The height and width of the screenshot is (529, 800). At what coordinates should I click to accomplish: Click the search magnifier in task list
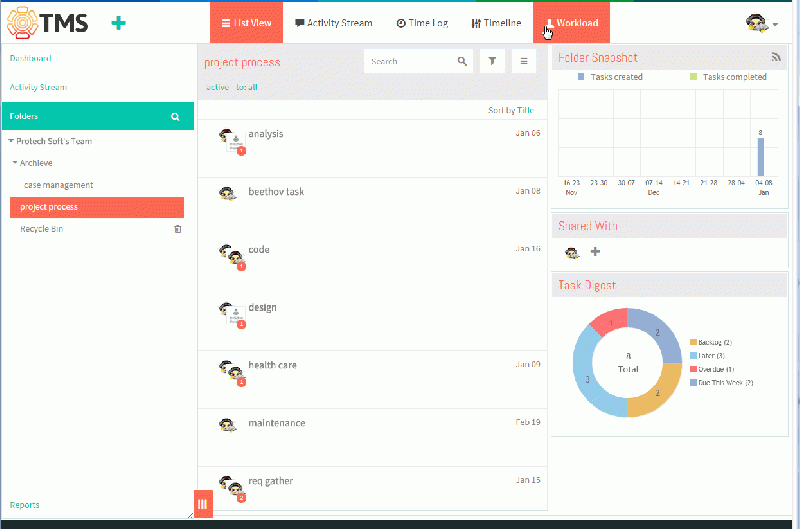462,61
